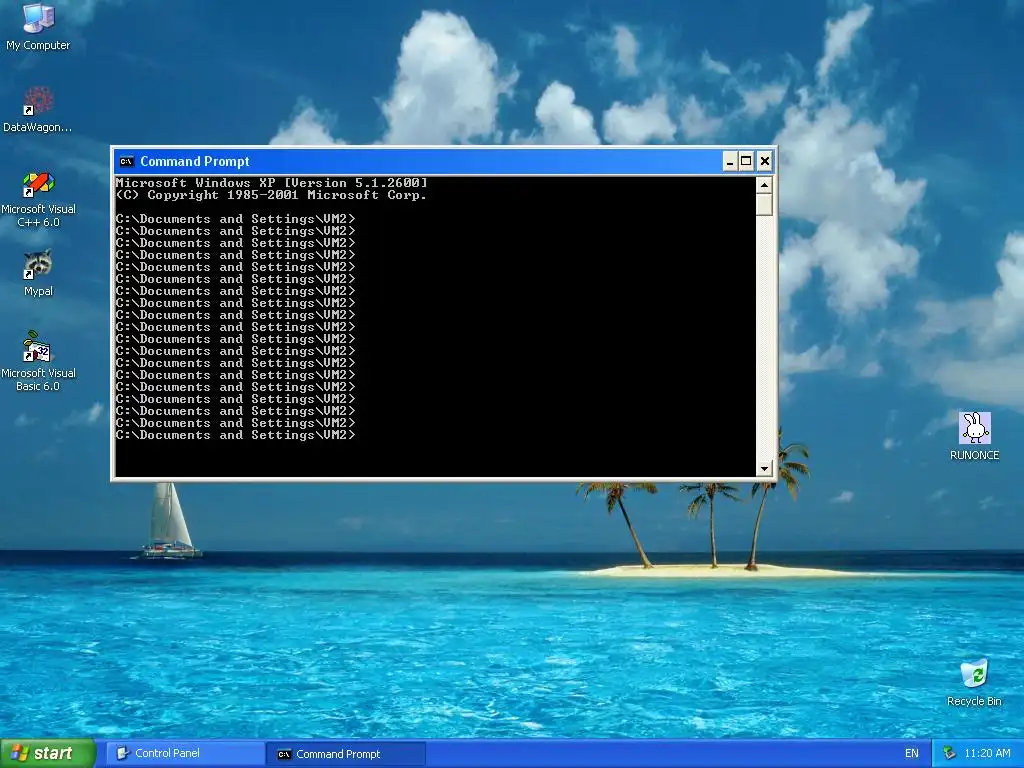Click the EN language indicator
The image size is (1024, 768).
pyautogui.click(x=912, y=754)
